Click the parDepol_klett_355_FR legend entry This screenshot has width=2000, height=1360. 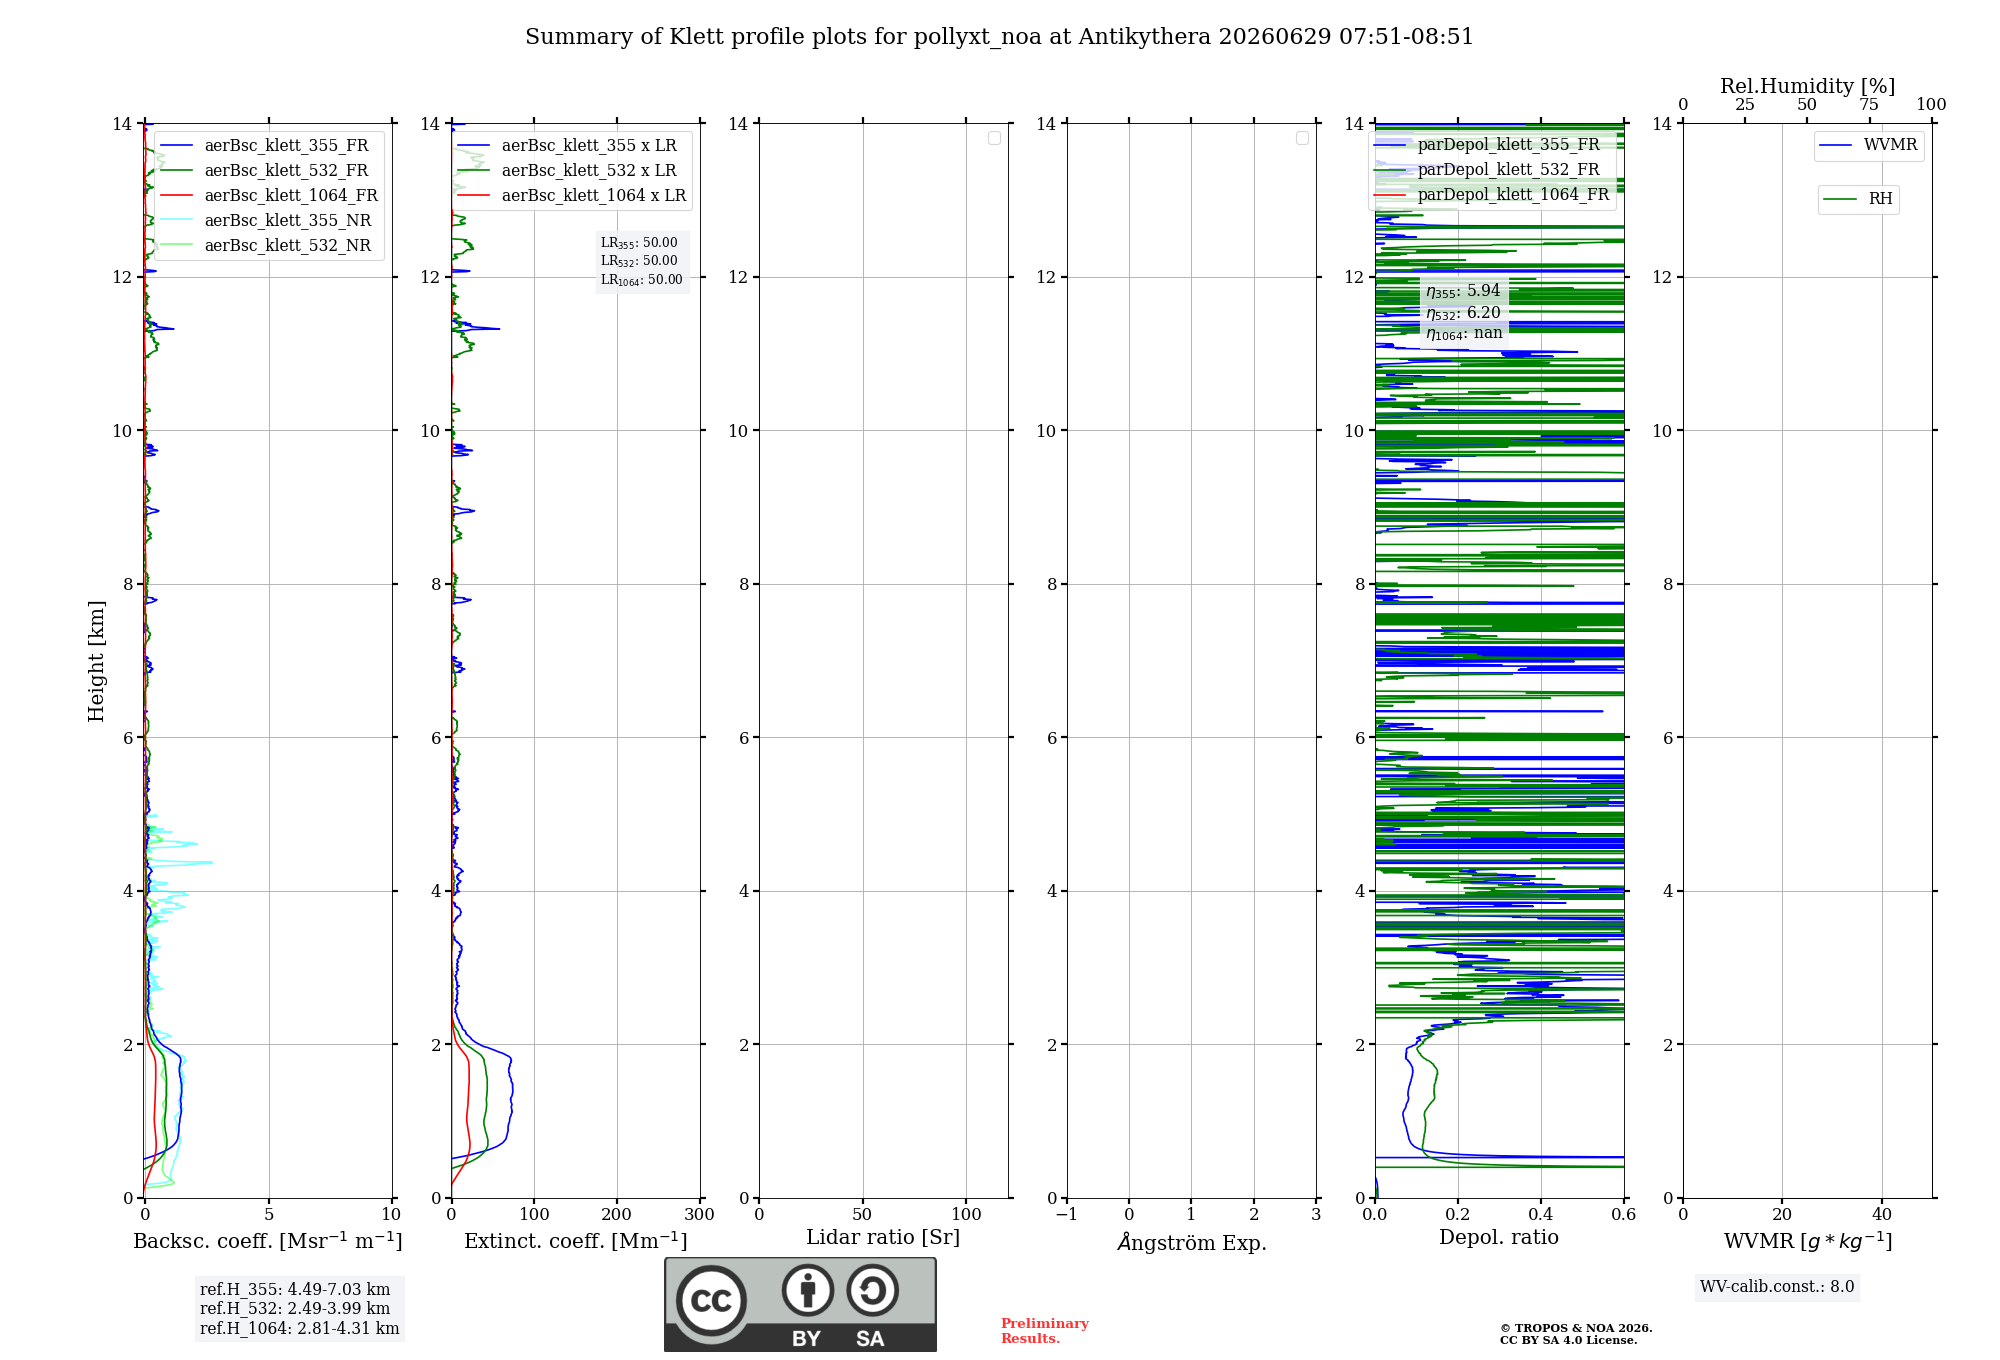(1492, 145)
